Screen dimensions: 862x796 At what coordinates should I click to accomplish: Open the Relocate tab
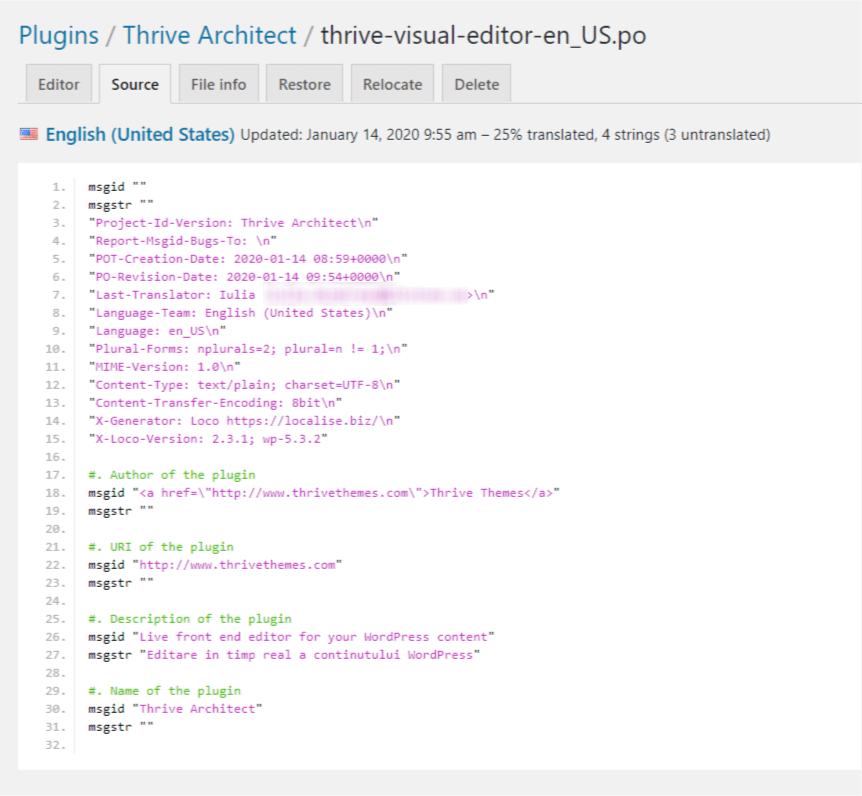pos(393,84)
